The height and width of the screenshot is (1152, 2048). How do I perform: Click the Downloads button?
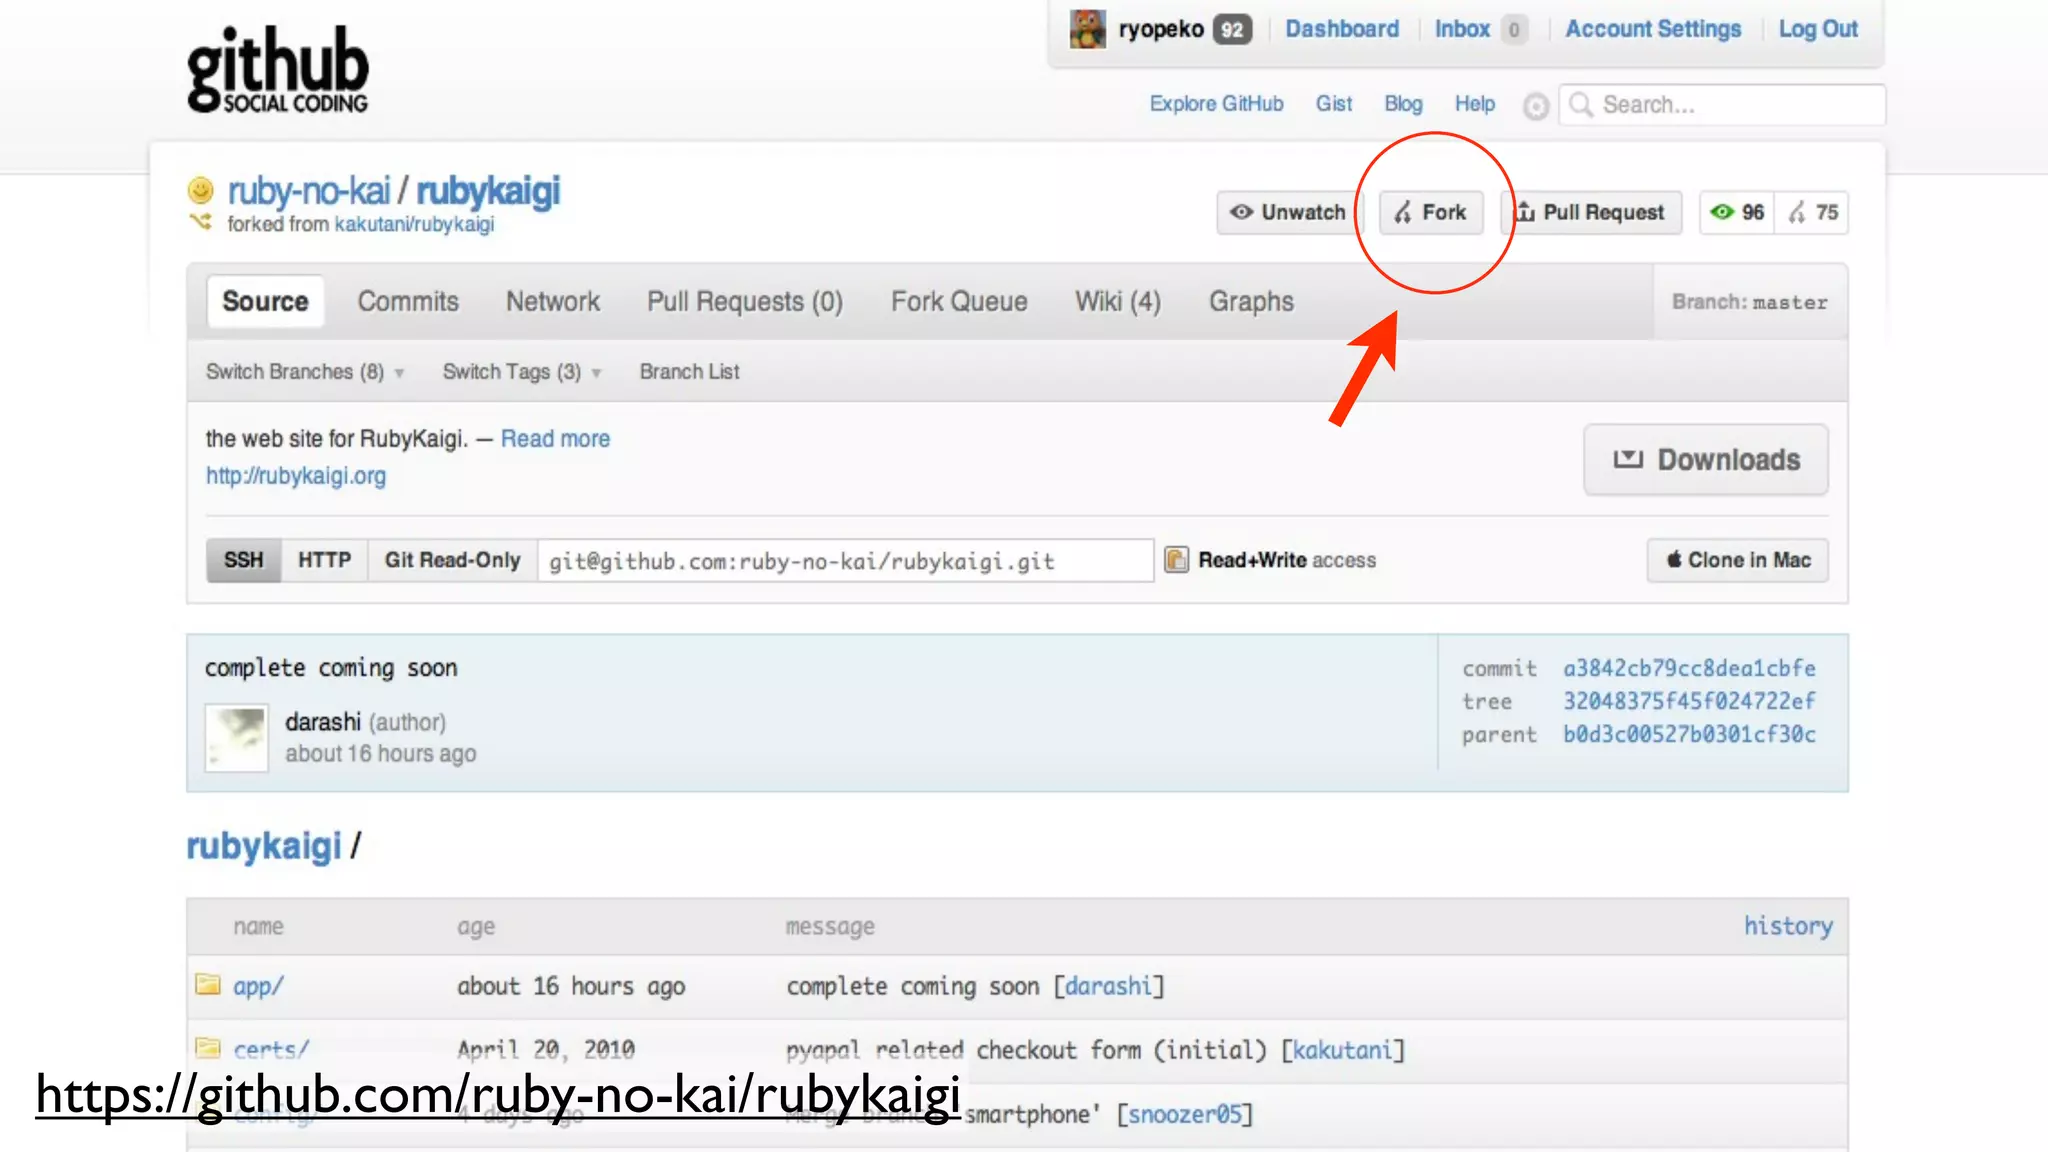pyautogui.click(x=1705, y=460)
